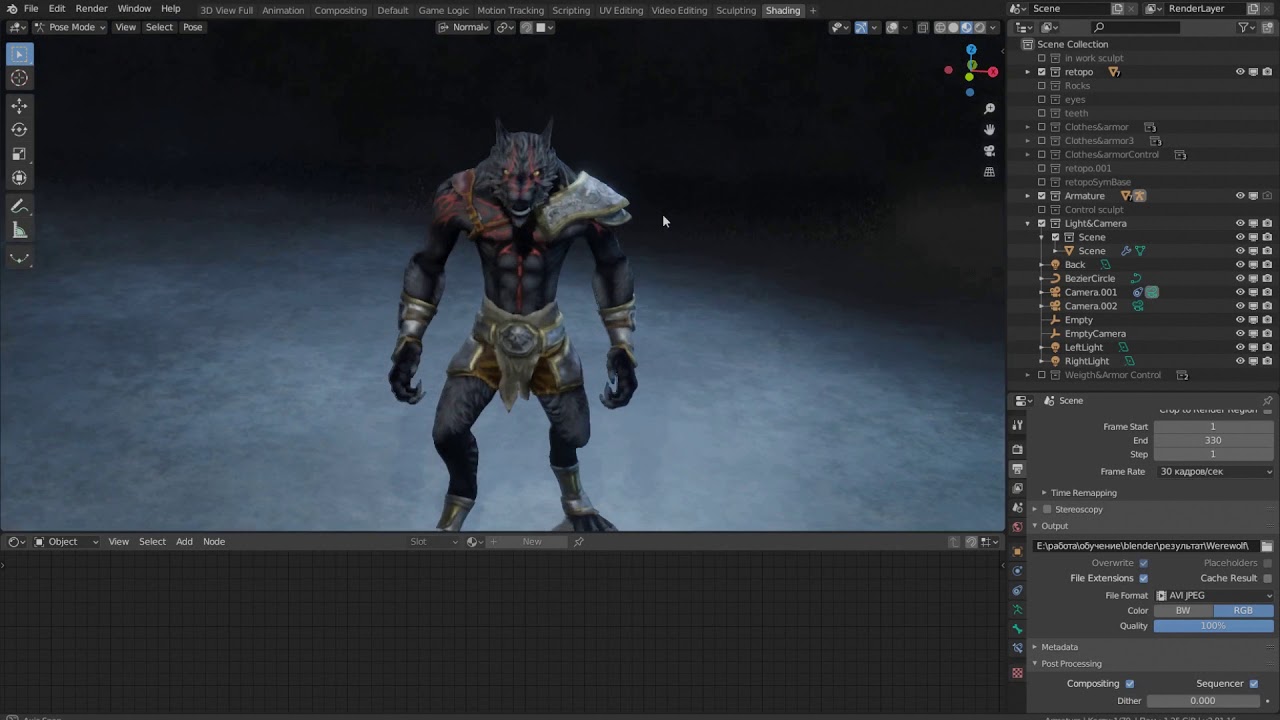
Task: Create new collection in outliner
Action: point(1268,27)
